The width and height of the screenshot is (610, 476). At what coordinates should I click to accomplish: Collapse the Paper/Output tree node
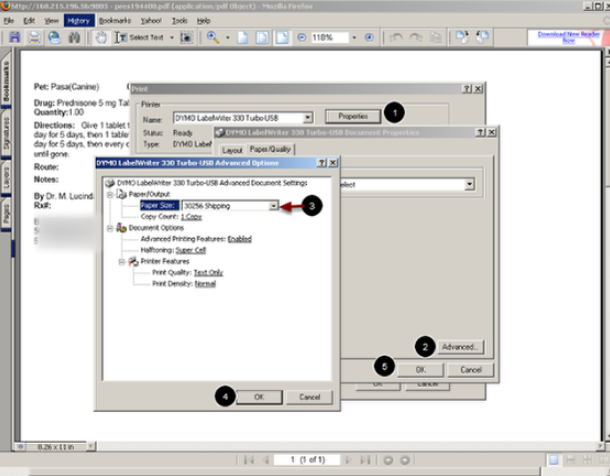pos(110,194)
